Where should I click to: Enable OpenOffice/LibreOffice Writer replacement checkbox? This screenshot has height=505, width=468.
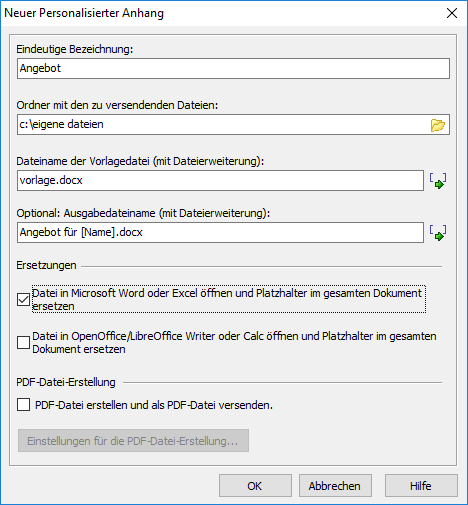pyautogui.click(x=23, y=342)
